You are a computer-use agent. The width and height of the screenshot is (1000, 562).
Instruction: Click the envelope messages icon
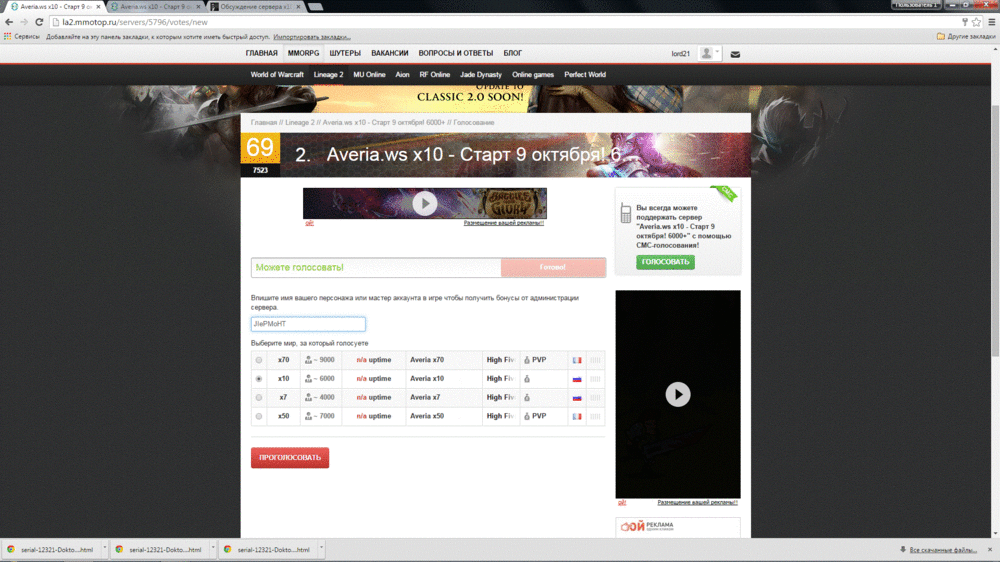click(x=736, y=54)
